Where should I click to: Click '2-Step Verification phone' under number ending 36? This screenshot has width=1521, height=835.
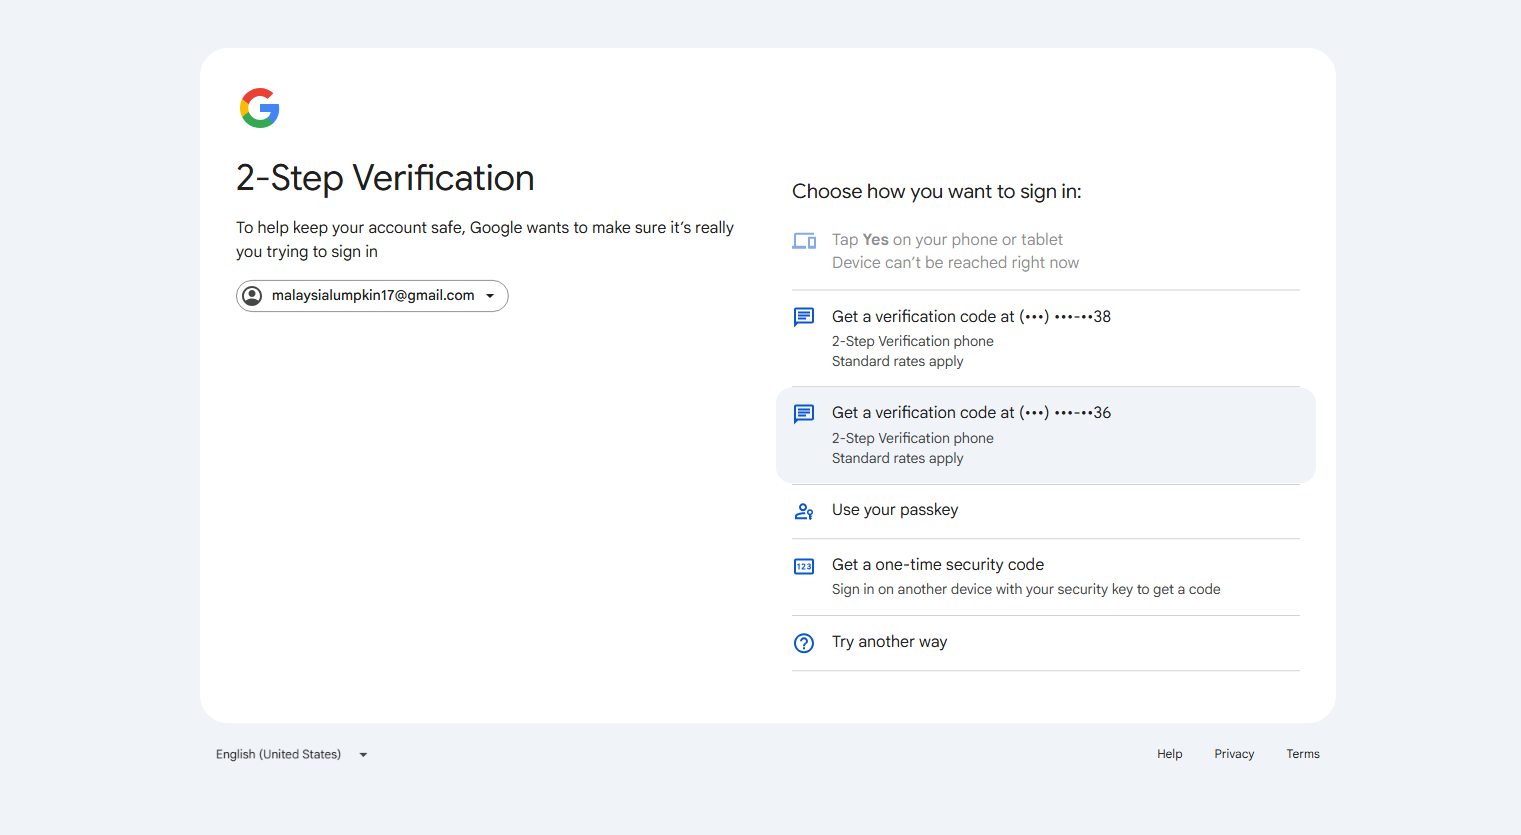pyautogui.click(x=913, y=438)
